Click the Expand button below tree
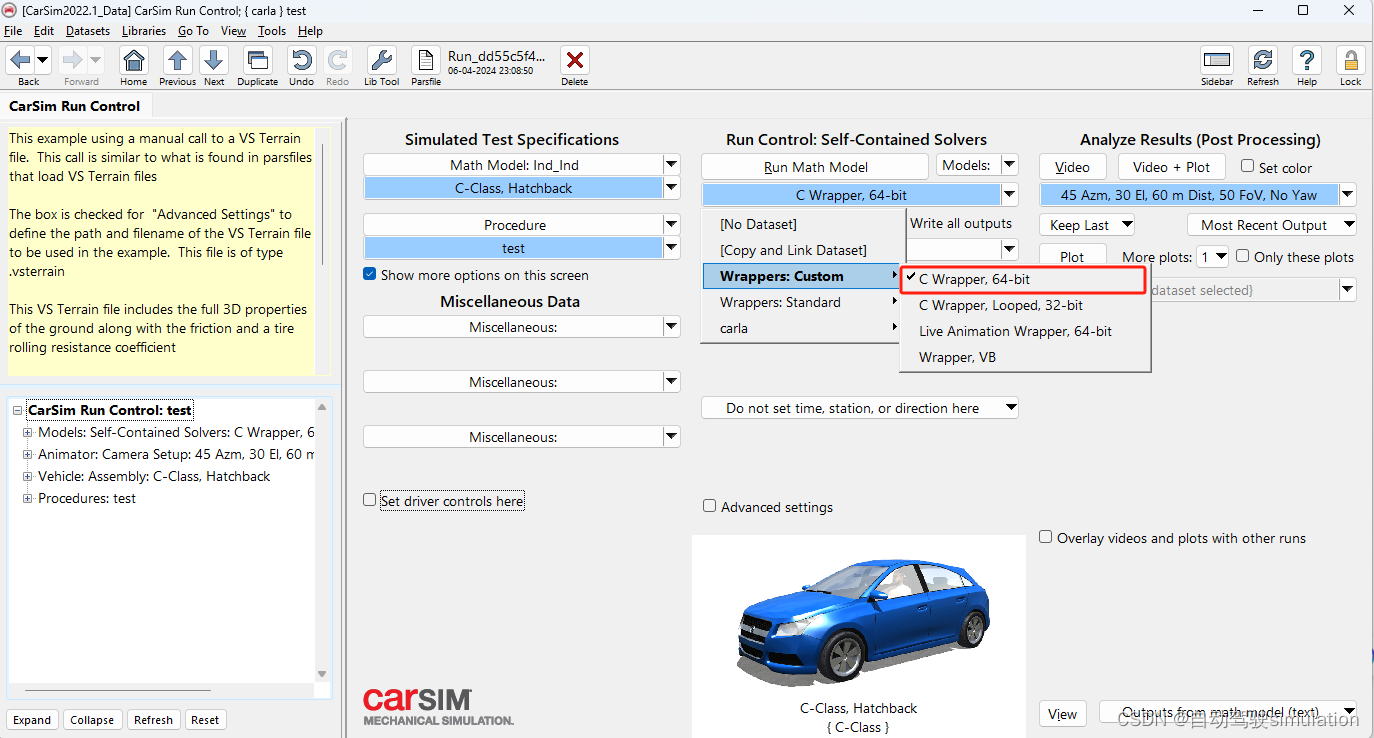The width and height of the screenshot is (1374, 738). click(32, 720)
